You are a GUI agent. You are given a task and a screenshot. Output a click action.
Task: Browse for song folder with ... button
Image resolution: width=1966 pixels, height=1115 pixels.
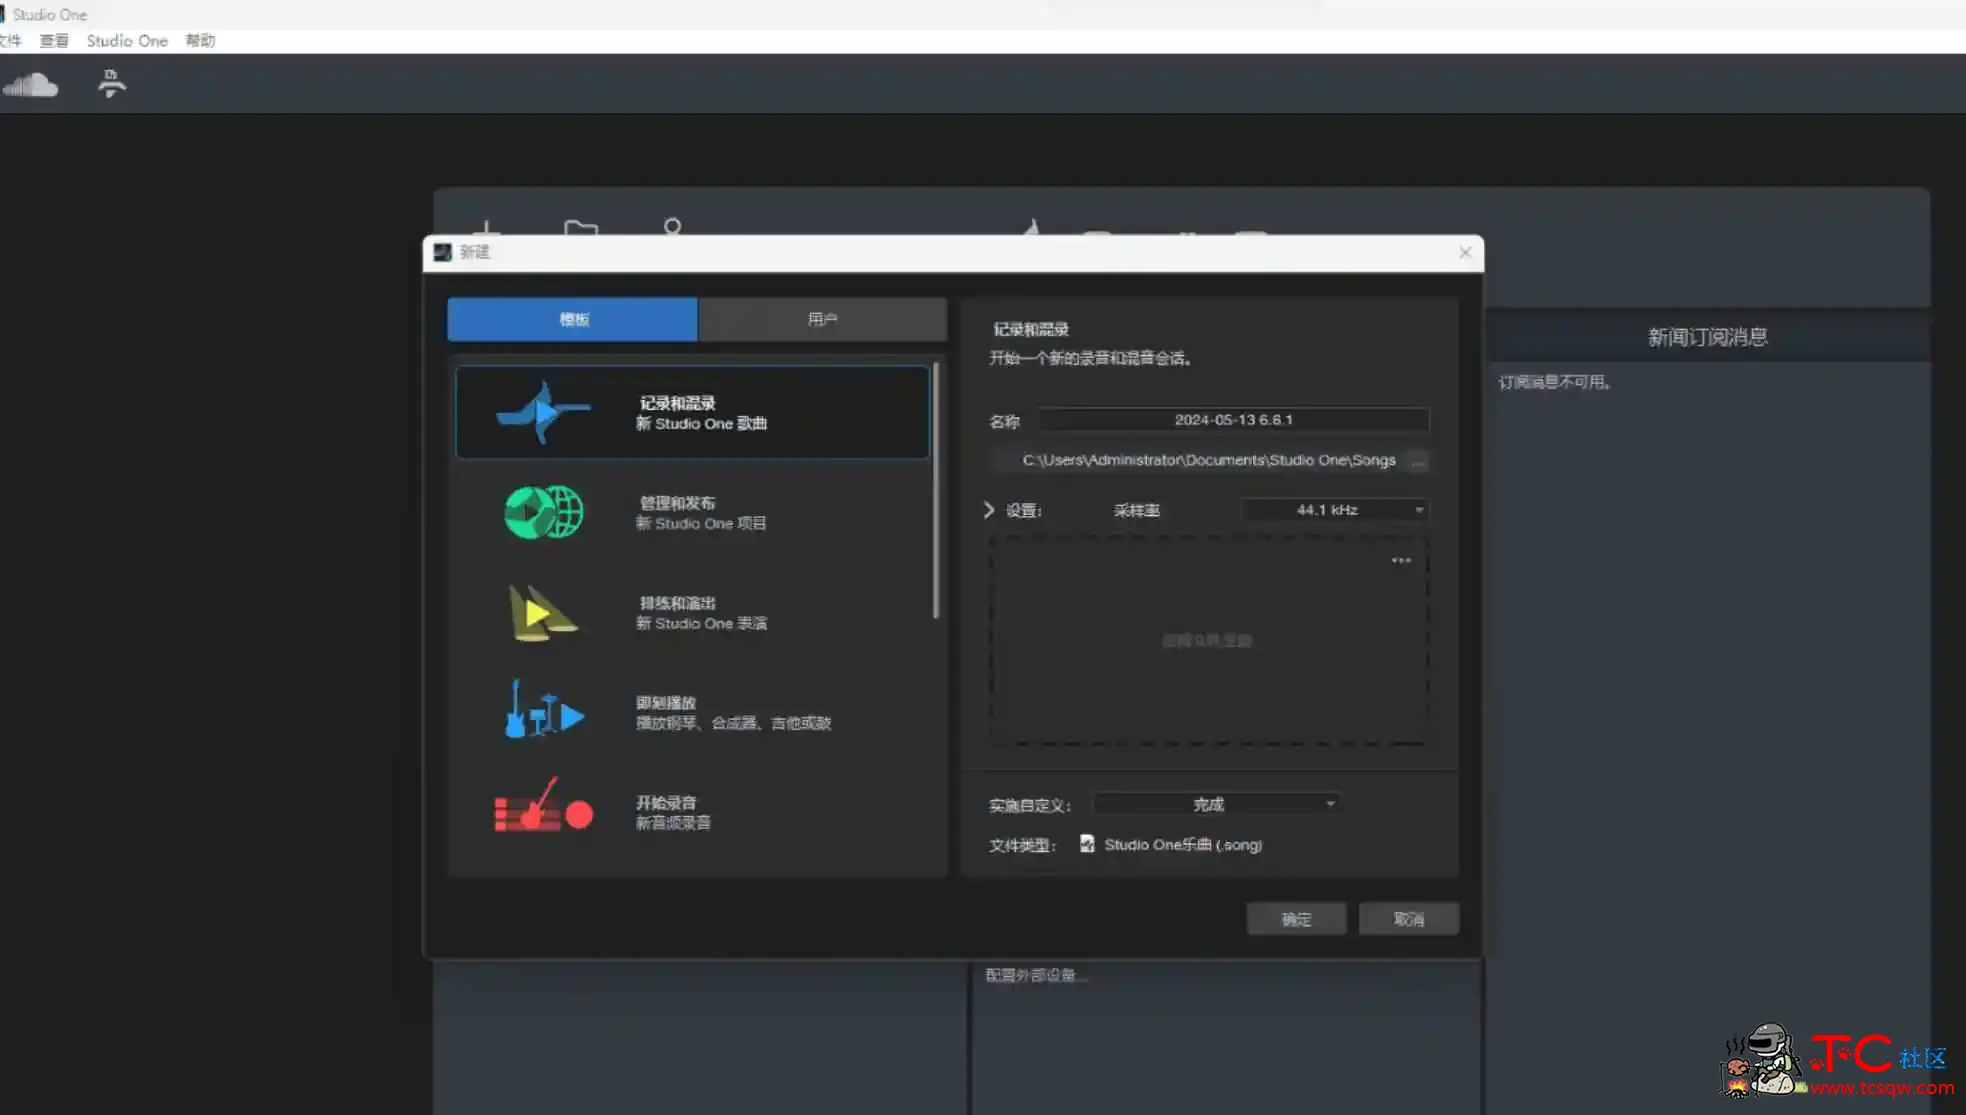[x=1417, y=461]
